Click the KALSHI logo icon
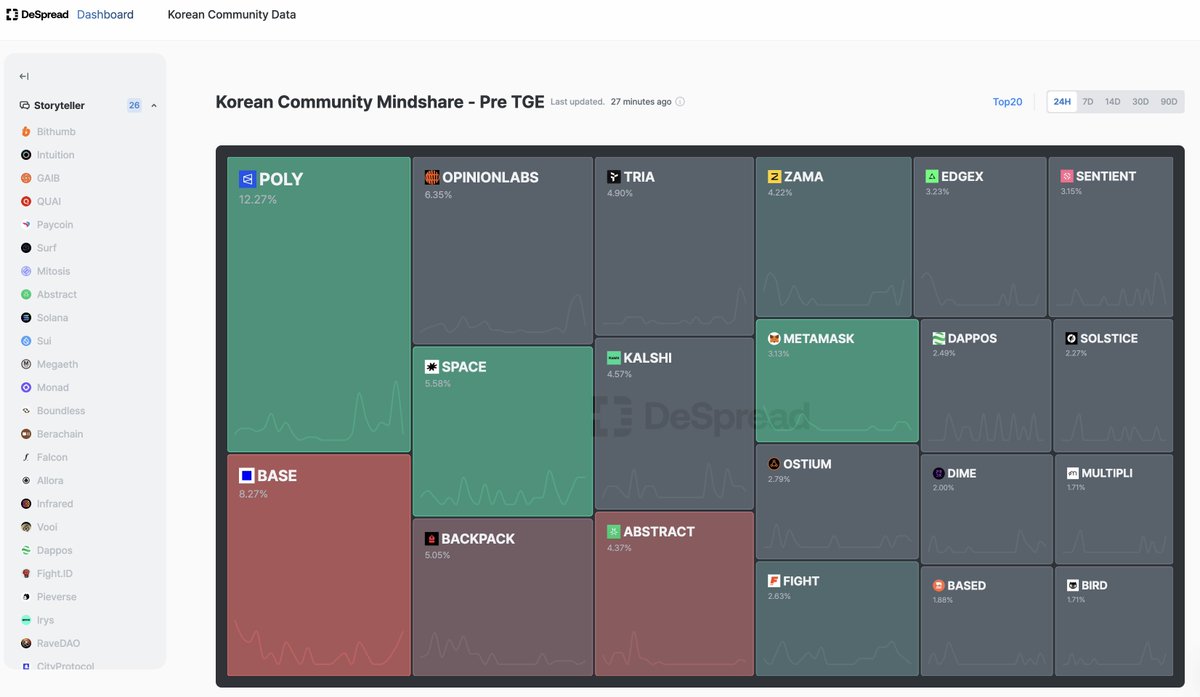The width and height of the screenshot is (1200, 697). coord(613,358)
